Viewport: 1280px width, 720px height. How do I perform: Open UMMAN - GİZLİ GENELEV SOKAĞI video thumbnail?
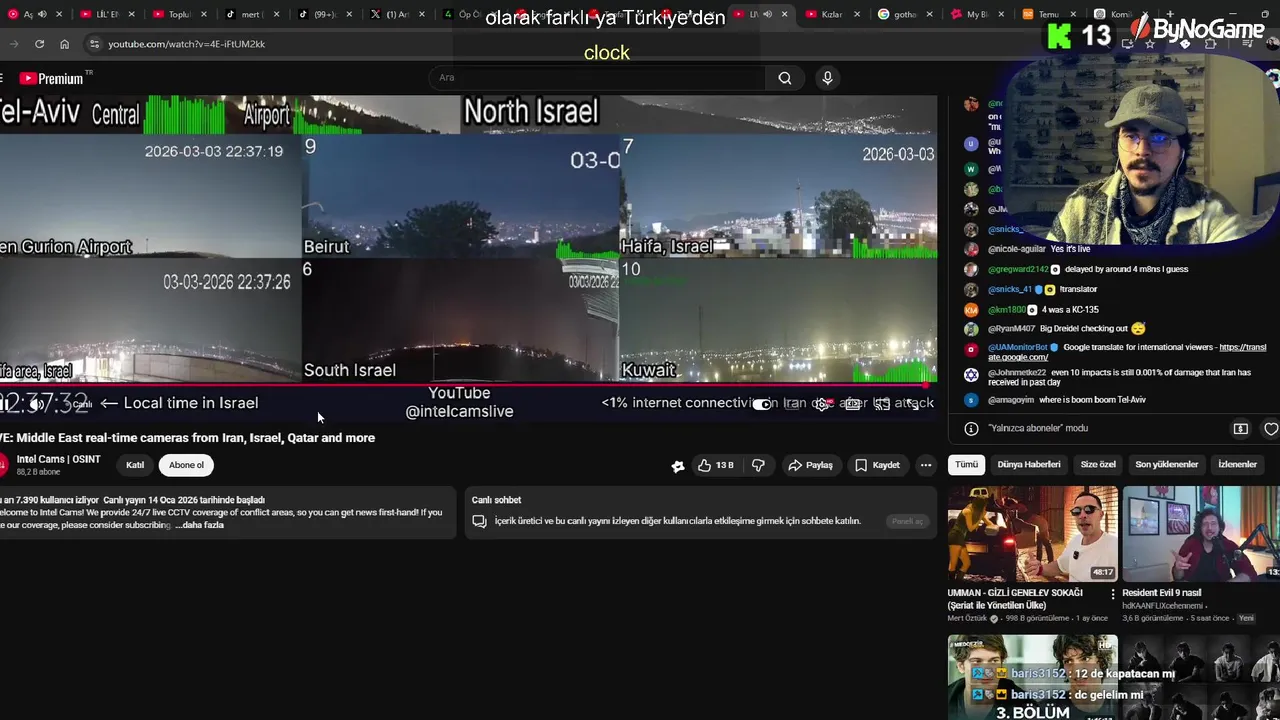[x=1033, y=533]
